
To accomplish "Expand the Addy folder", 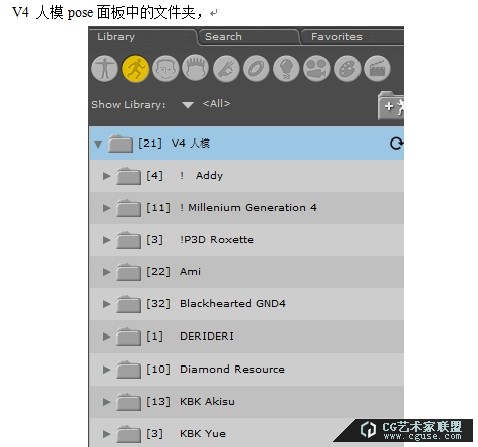I will point(106,176).
